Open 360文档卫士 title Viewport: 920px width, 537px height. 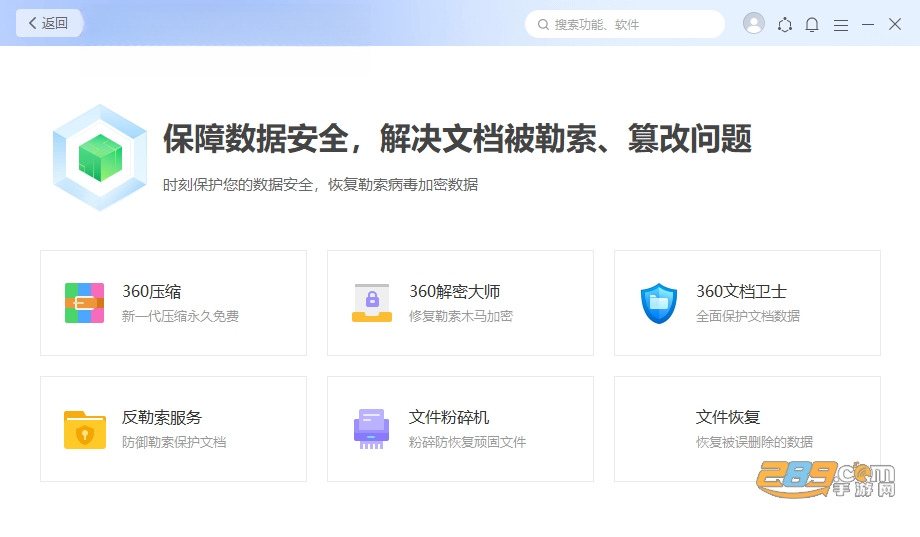[x=741, y=291]
